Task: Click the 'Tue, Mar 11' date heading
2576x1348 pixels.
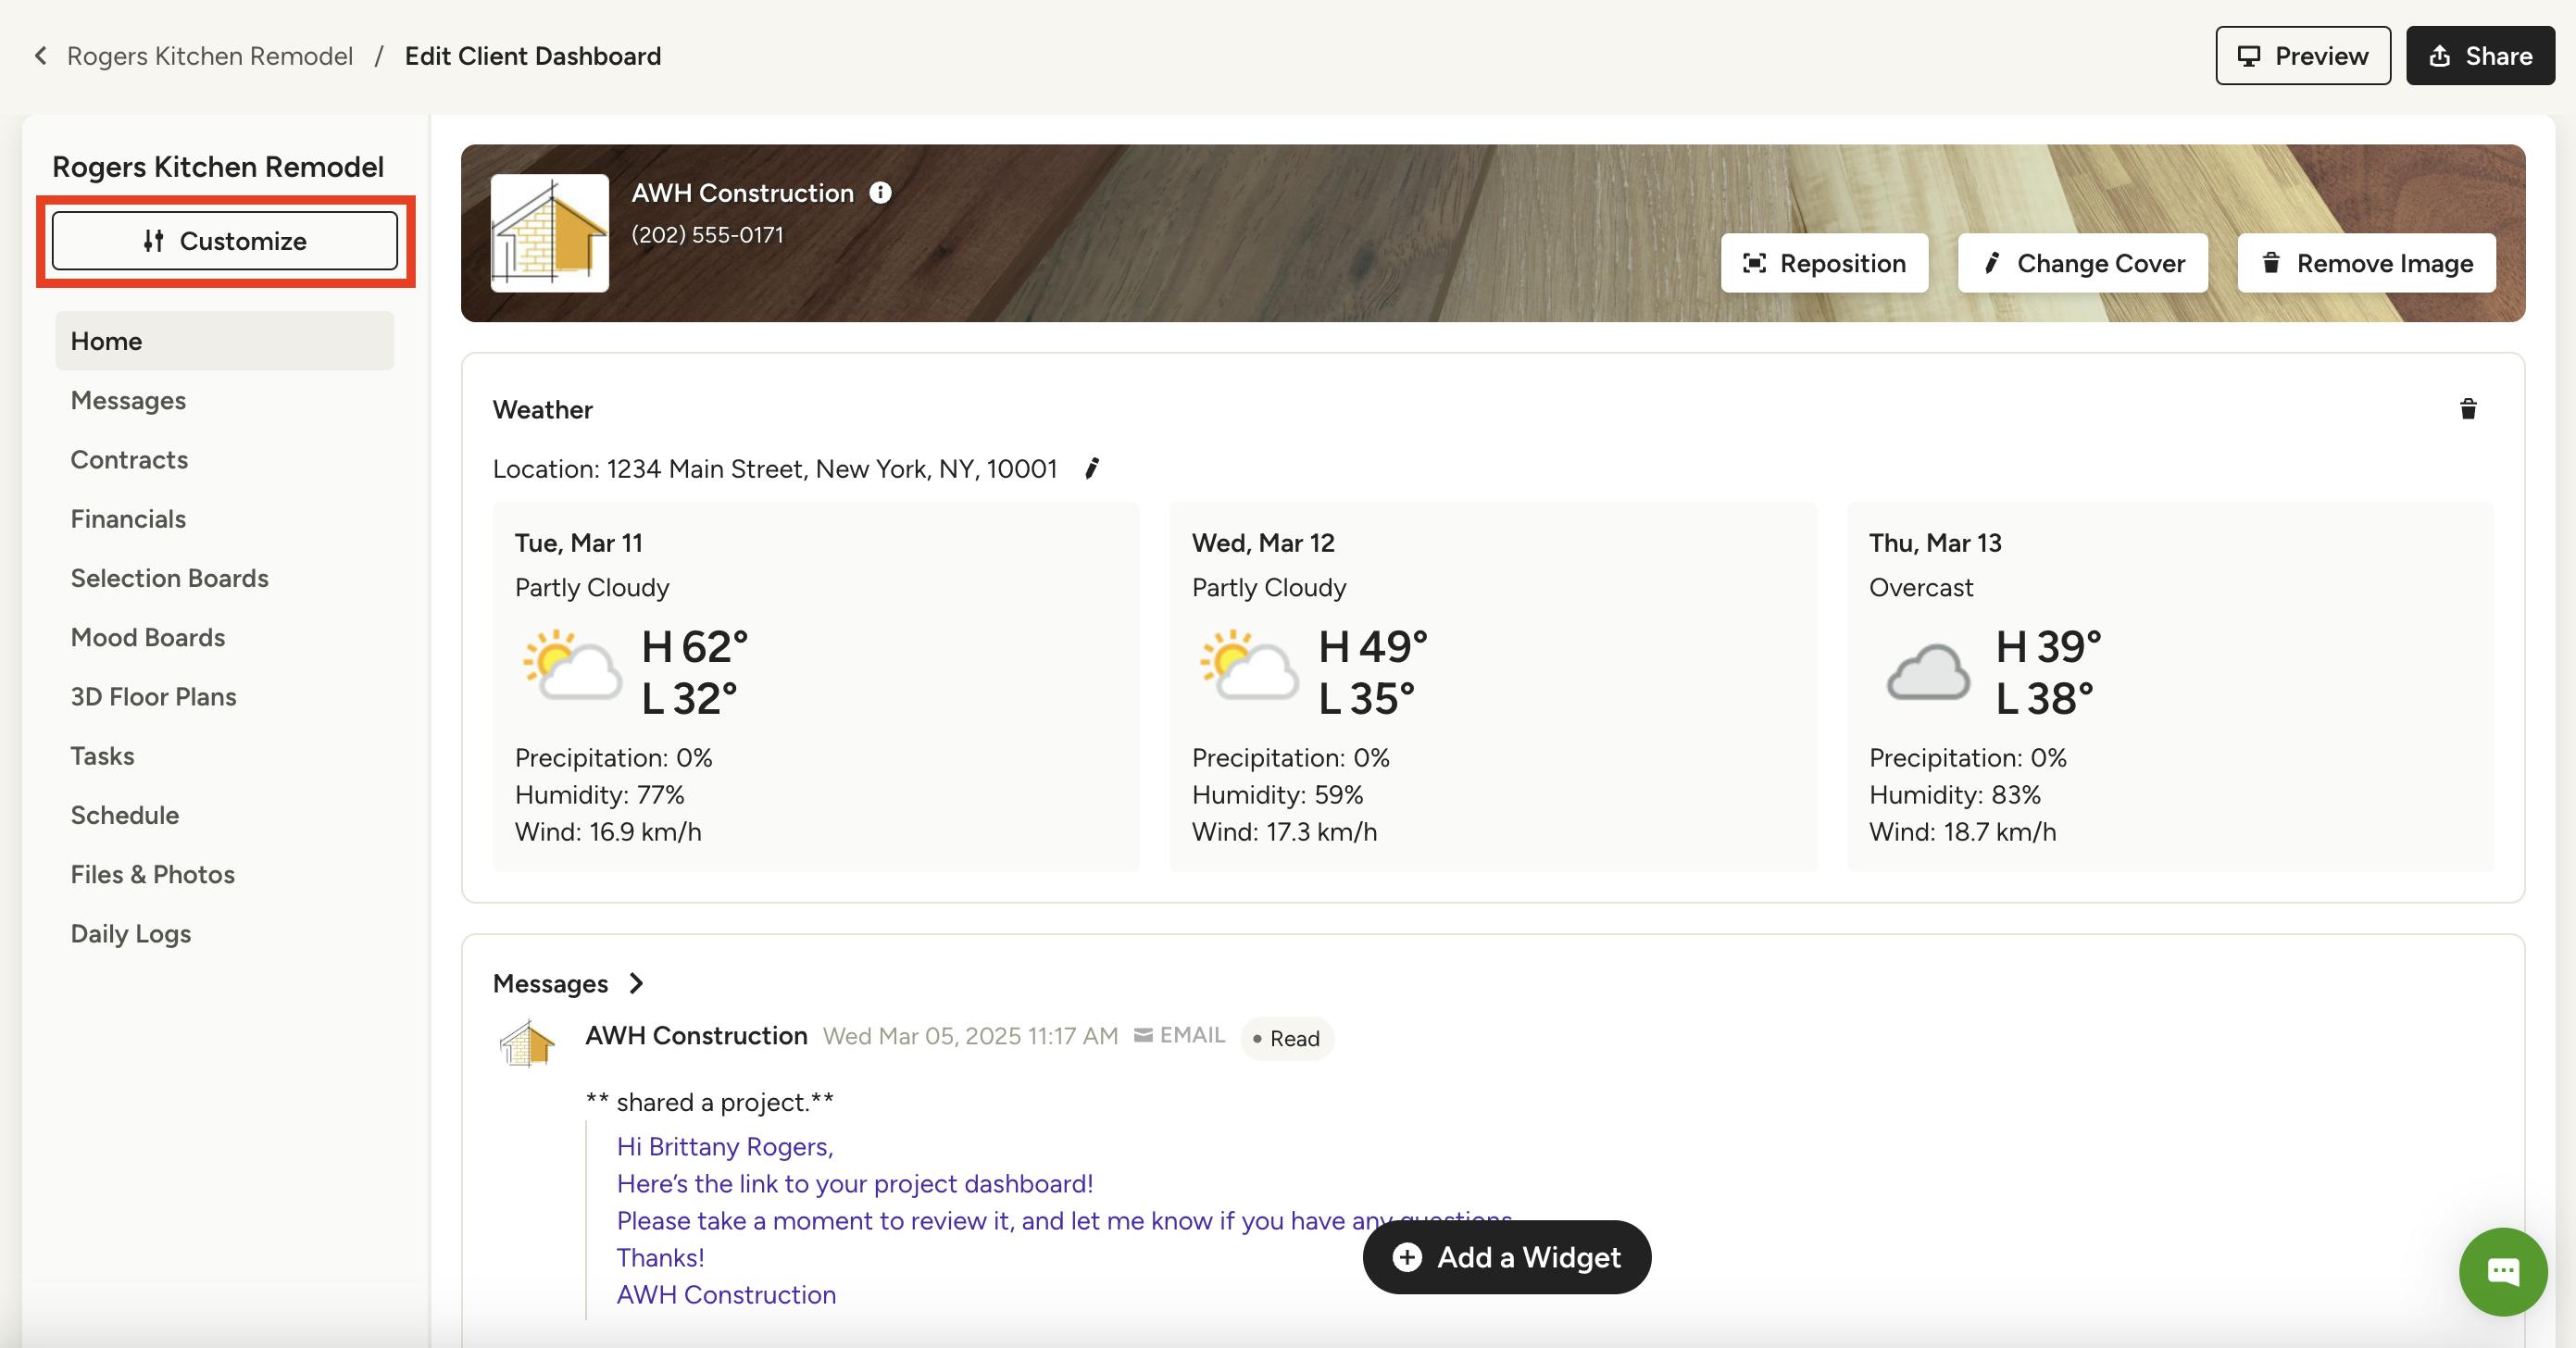Action: (x=579, y=543)
